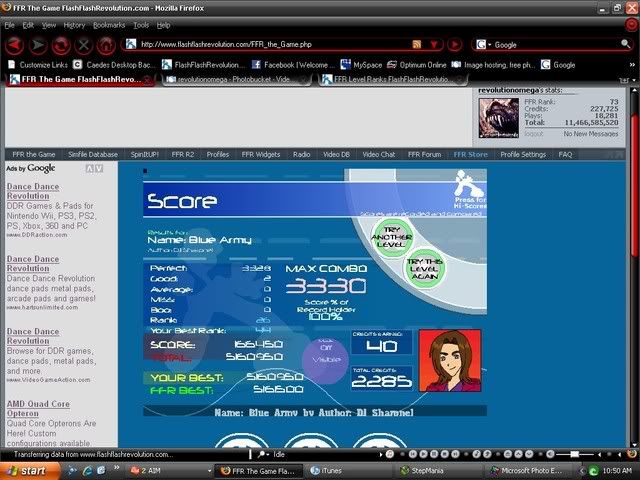The image size is (640, 480).
Task: Open the Simfile Database nav link
Action: pos(94,155)
